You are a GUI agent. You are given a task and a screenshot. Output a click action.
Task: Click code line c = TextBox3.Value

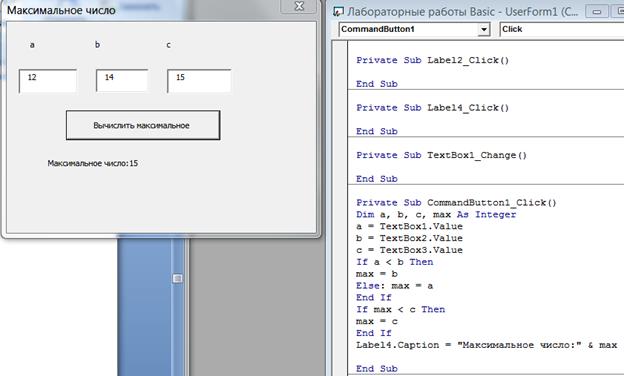pyautogui.click(x=410, y=250)
